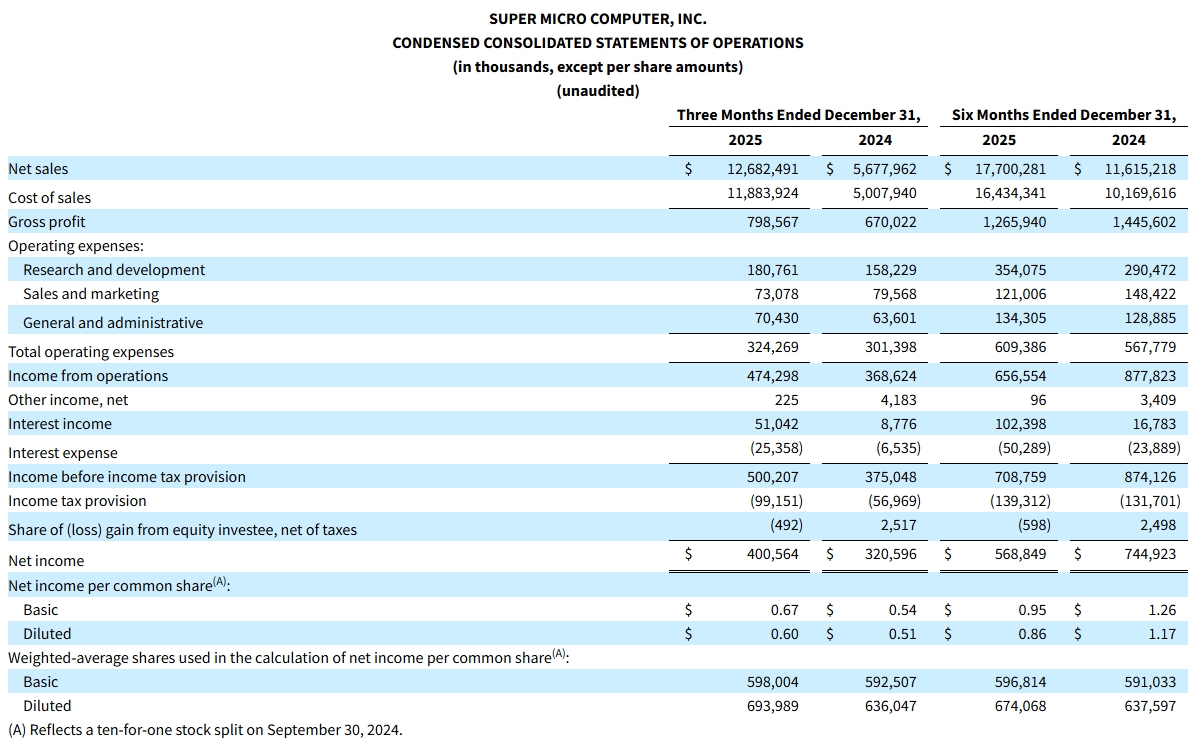The image size is (1200, 748).
Task: Click the Research and development label
Action: tap(114, 270)
